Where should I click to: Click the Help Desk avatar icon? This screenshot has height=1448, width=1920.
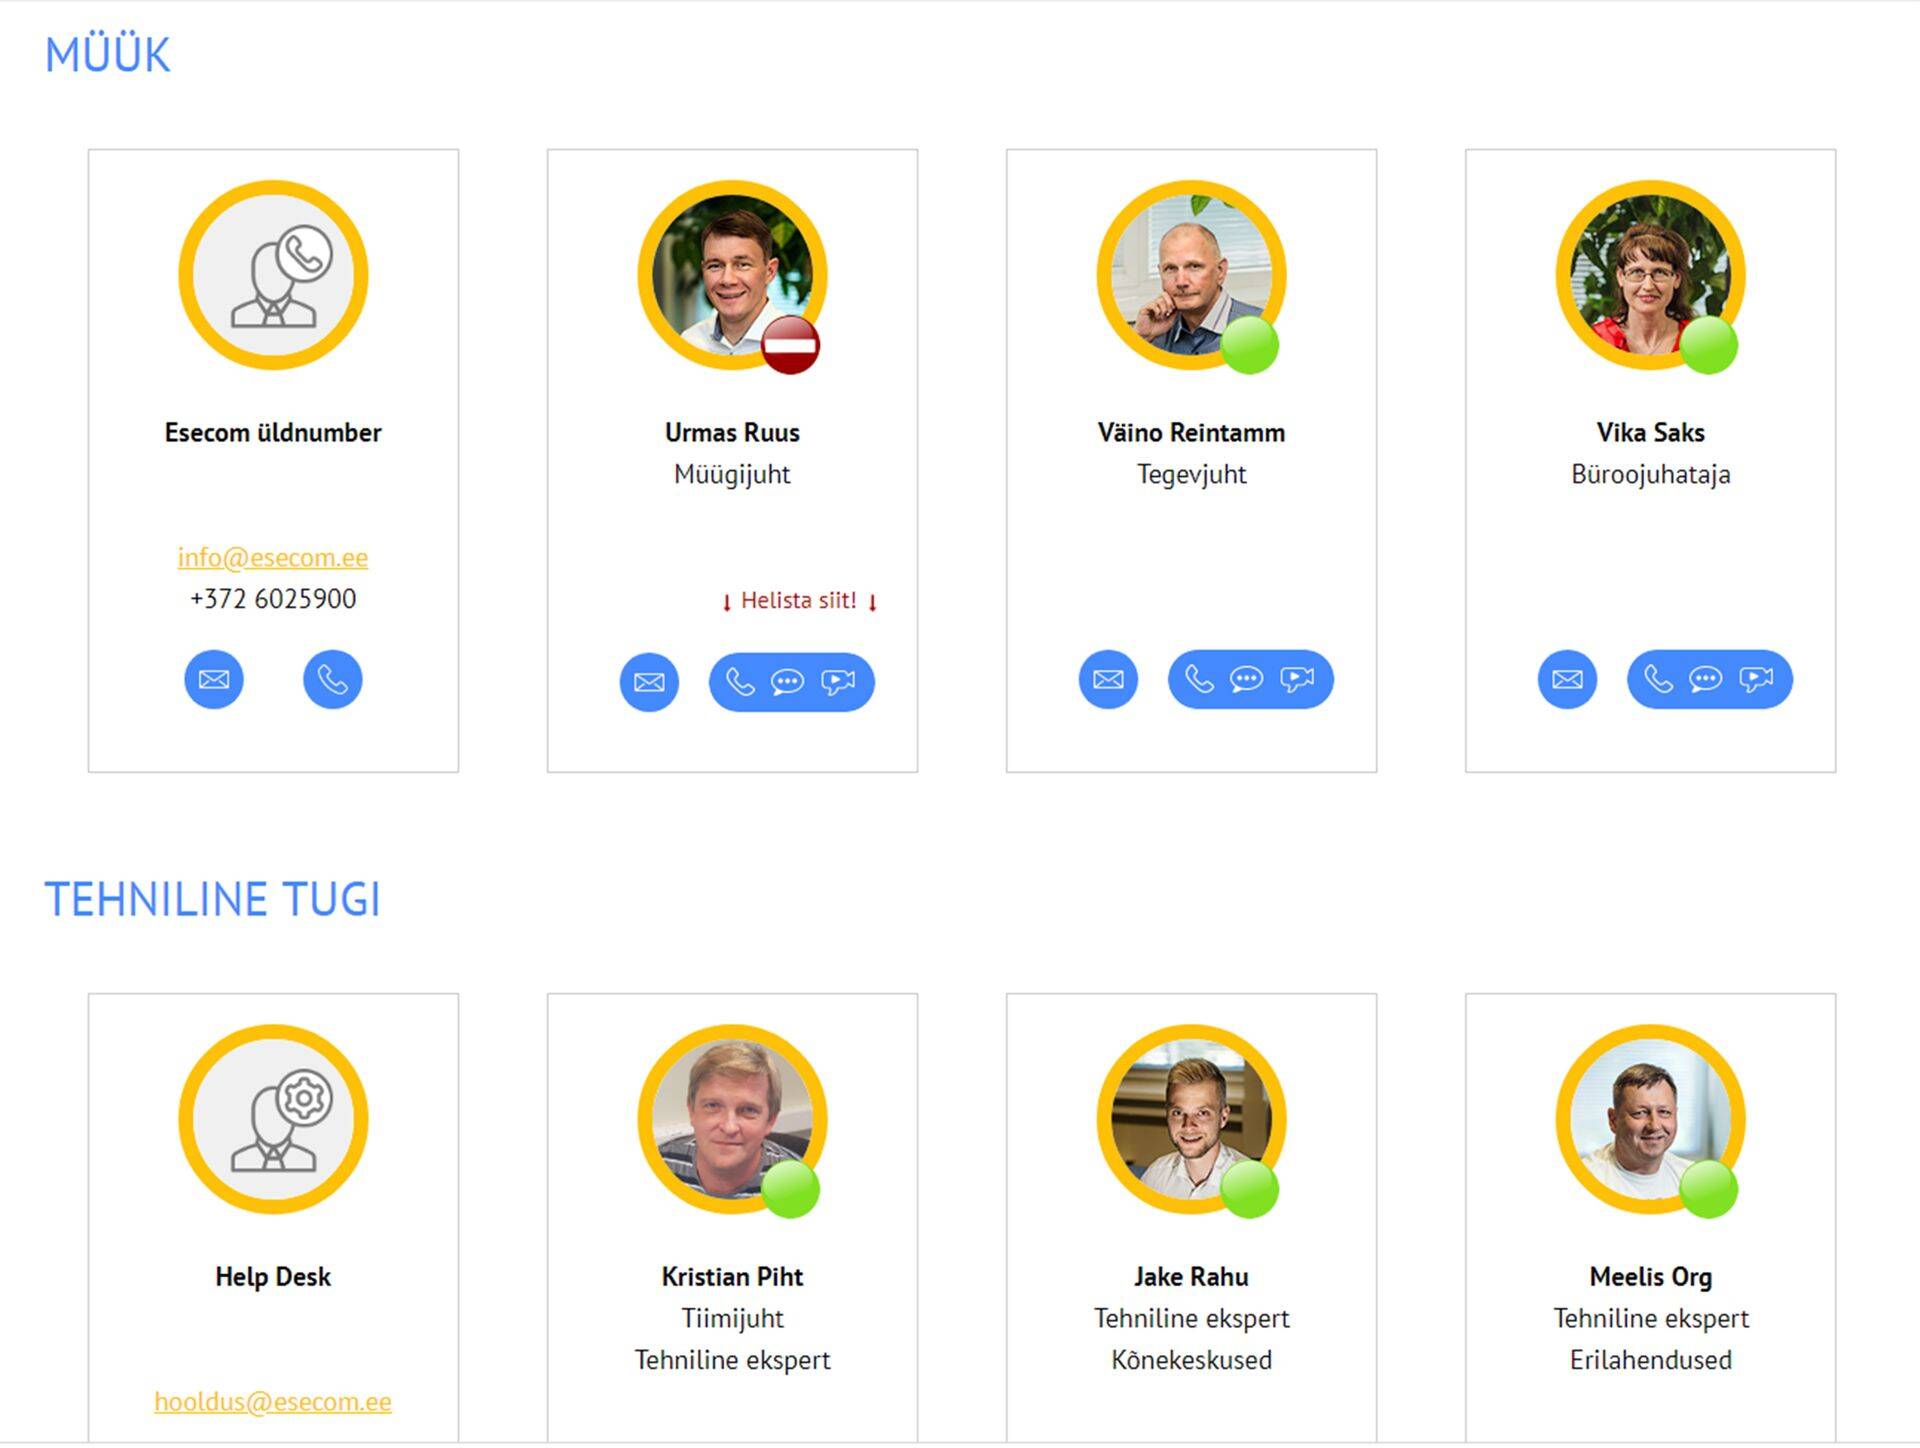pyautogui.click(x=273, y=1119)
